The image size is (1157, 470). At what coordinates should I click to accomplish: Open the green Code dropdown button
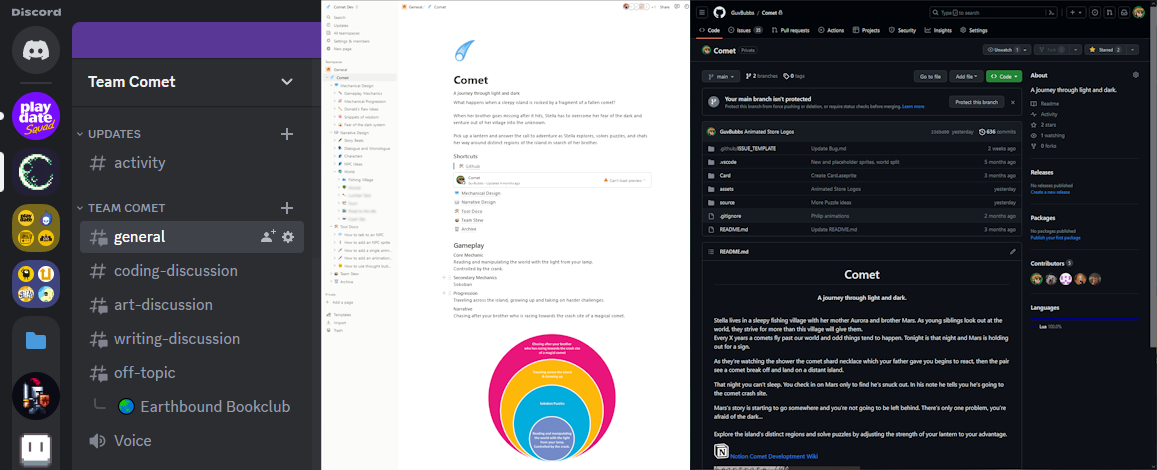click(x=1004, y=76)
